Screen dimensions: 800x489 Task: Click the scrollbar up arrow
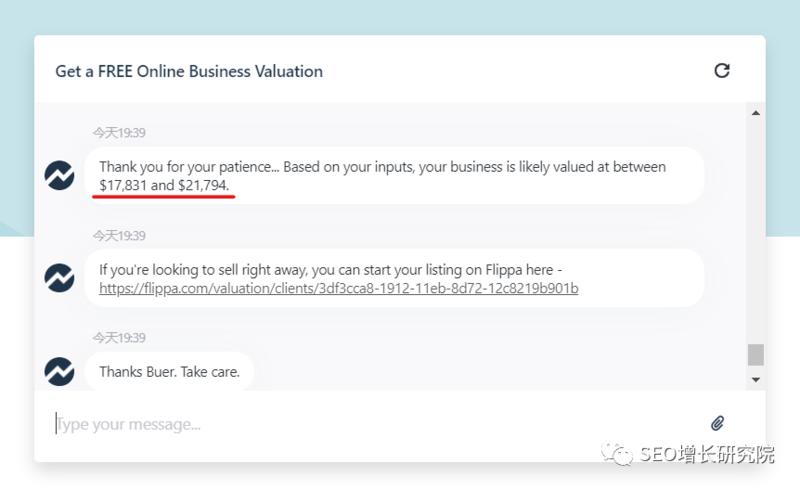756,113
